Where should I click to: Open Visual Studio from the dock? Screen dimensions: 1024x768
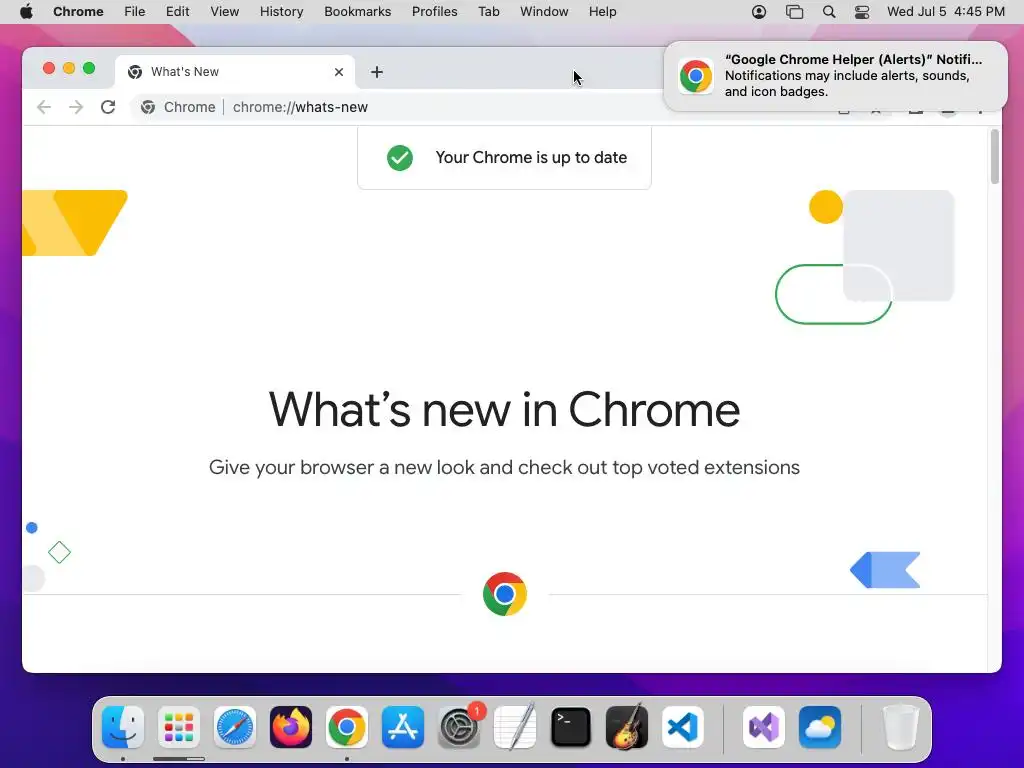click(x=764, y=727)
